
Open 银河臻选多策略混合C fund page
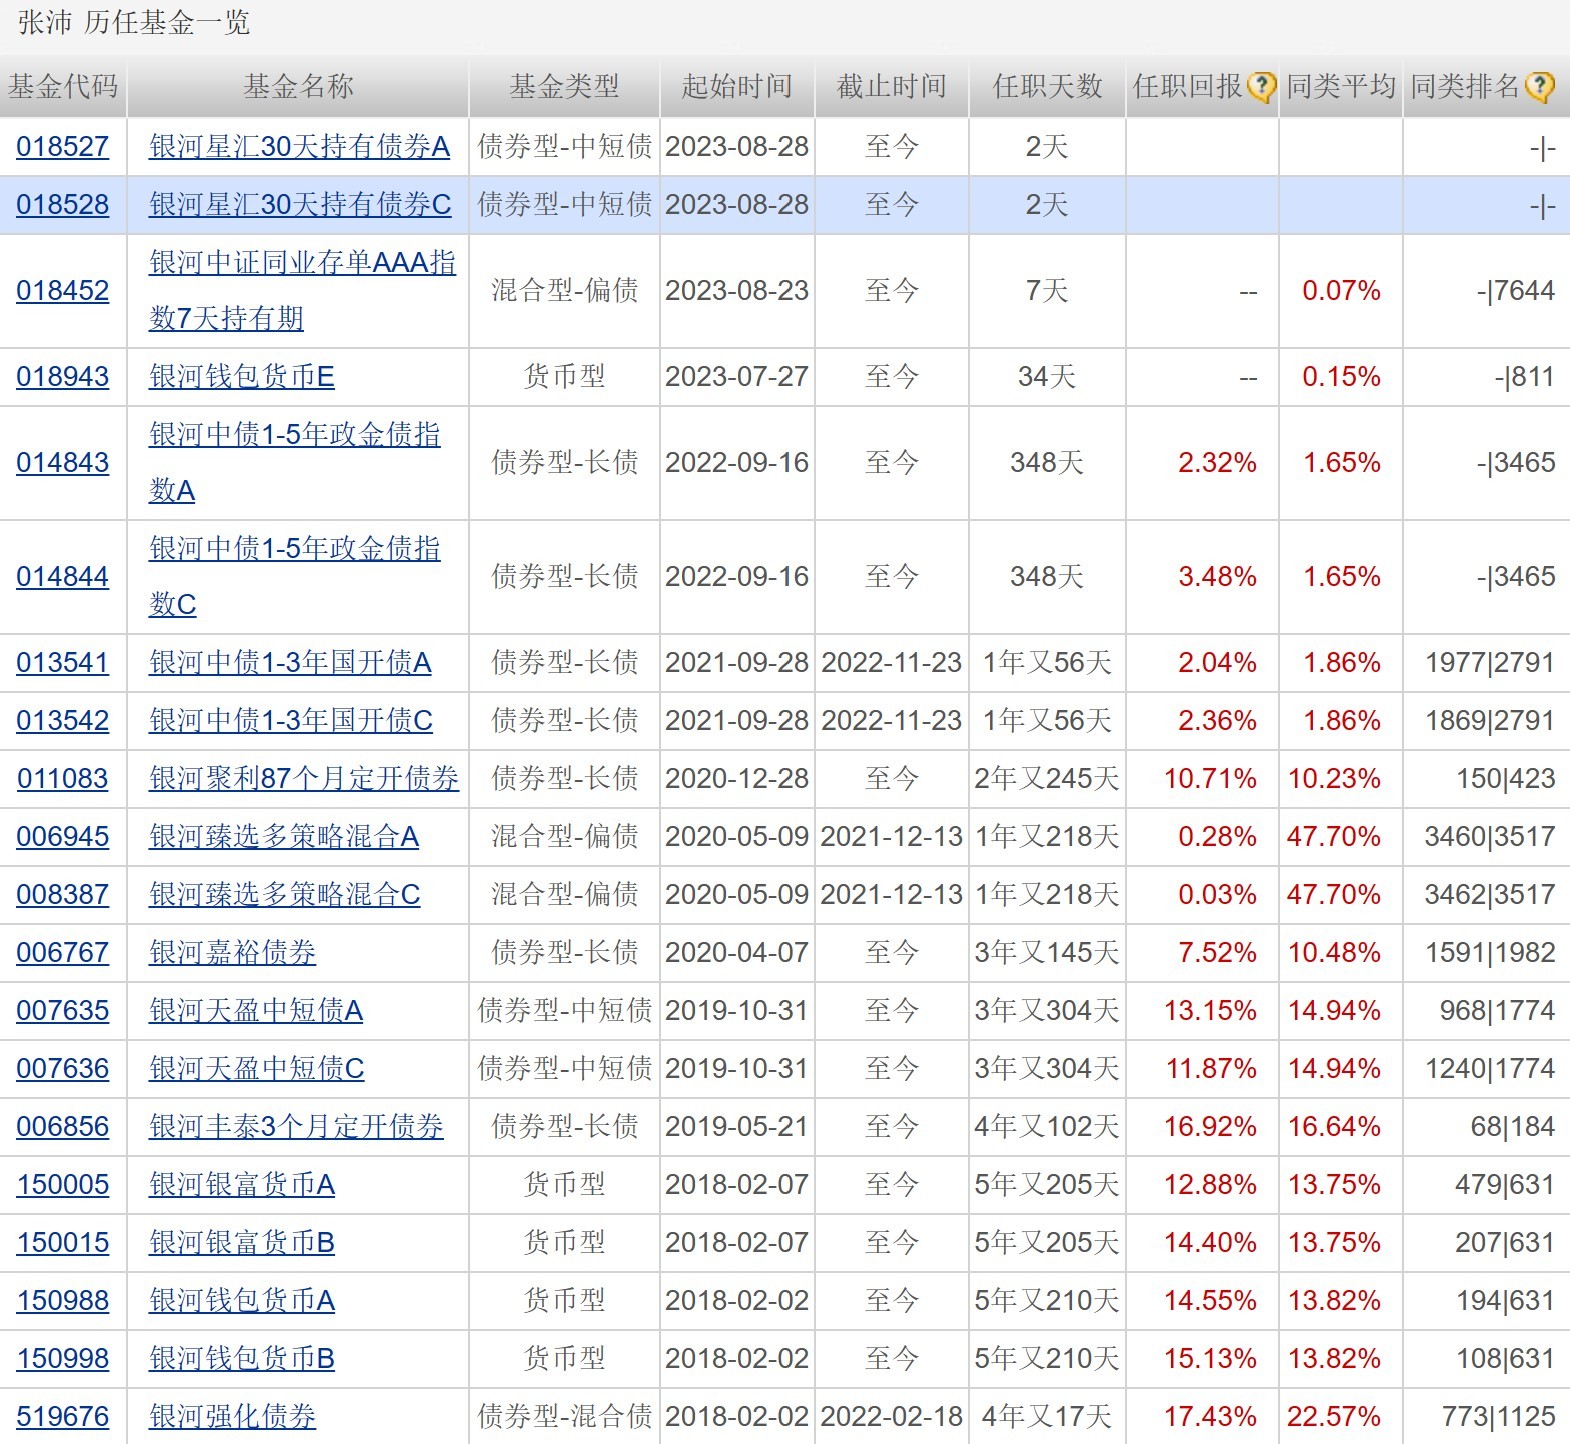284,895
